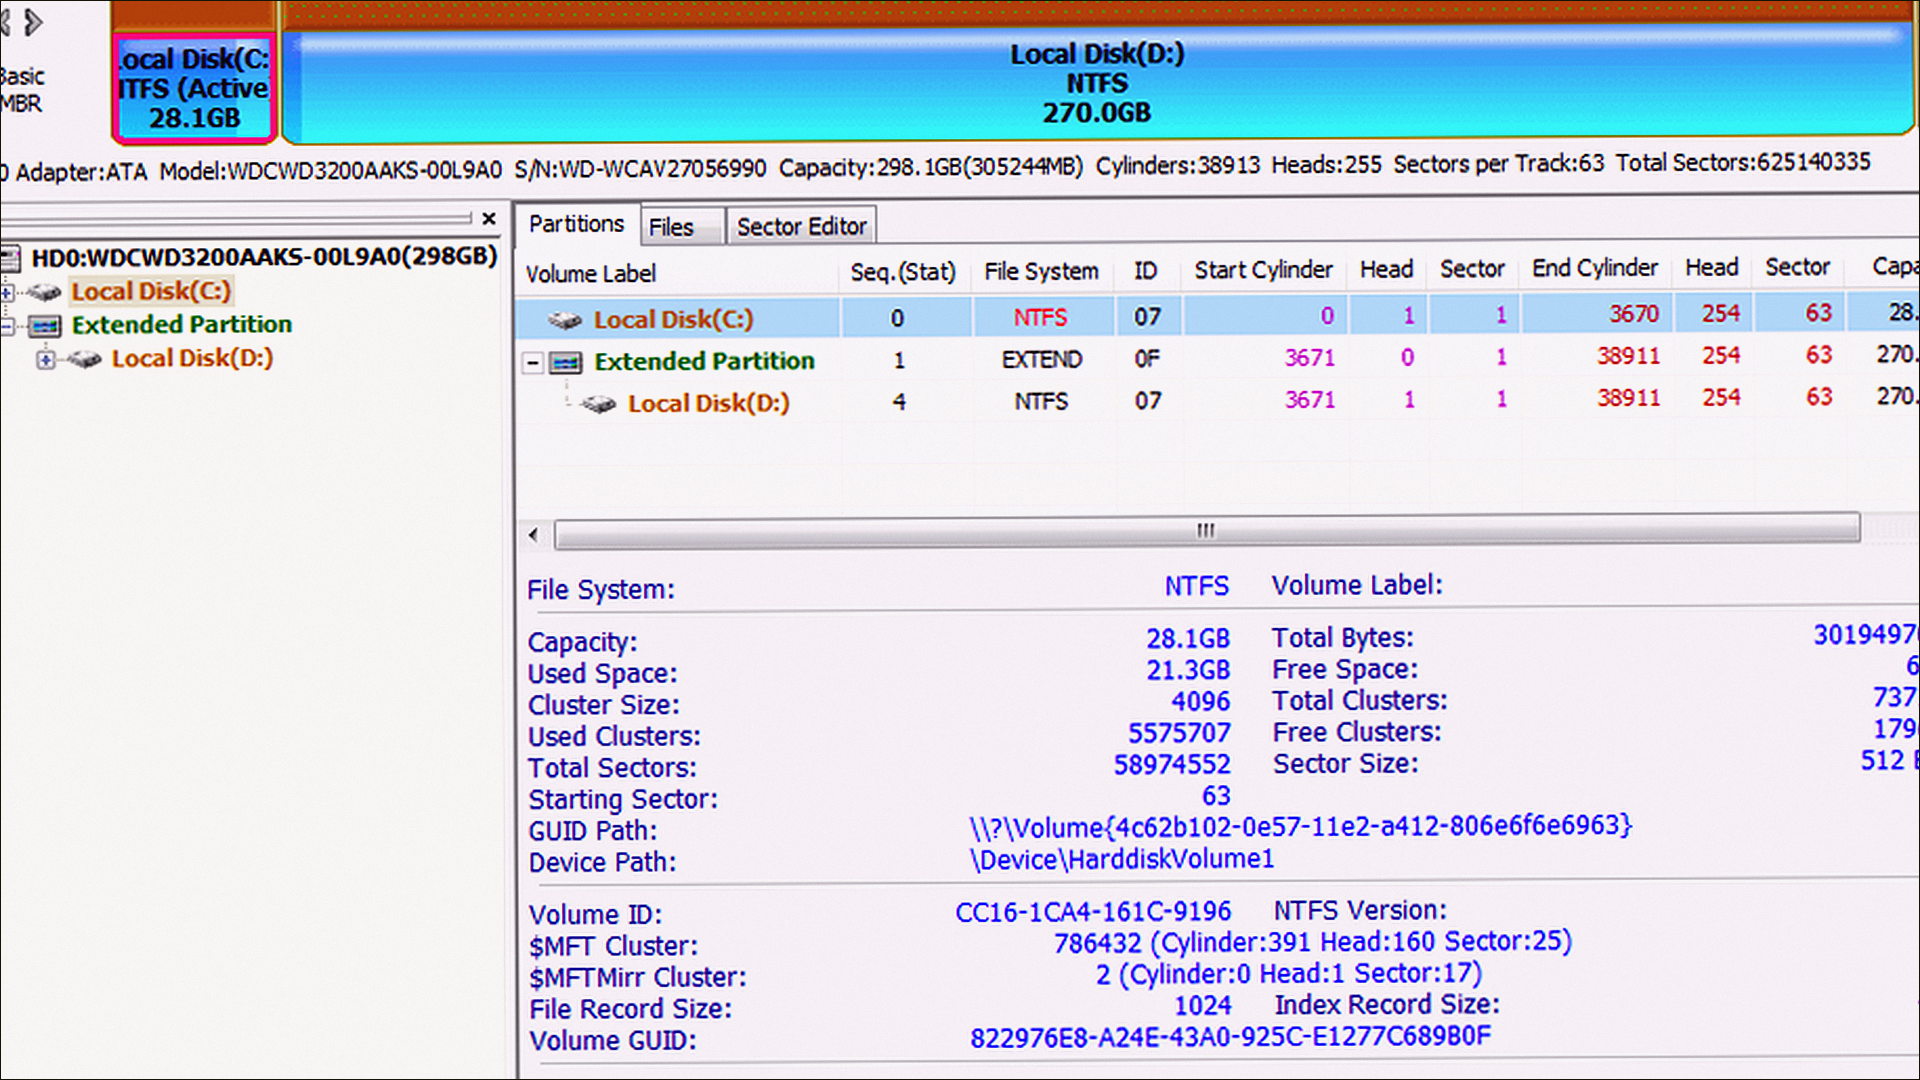The image size is (1920, 1080).
Task: Click the drive icon beside Local Disk(D:) in tree
Action: pos(84,359)
